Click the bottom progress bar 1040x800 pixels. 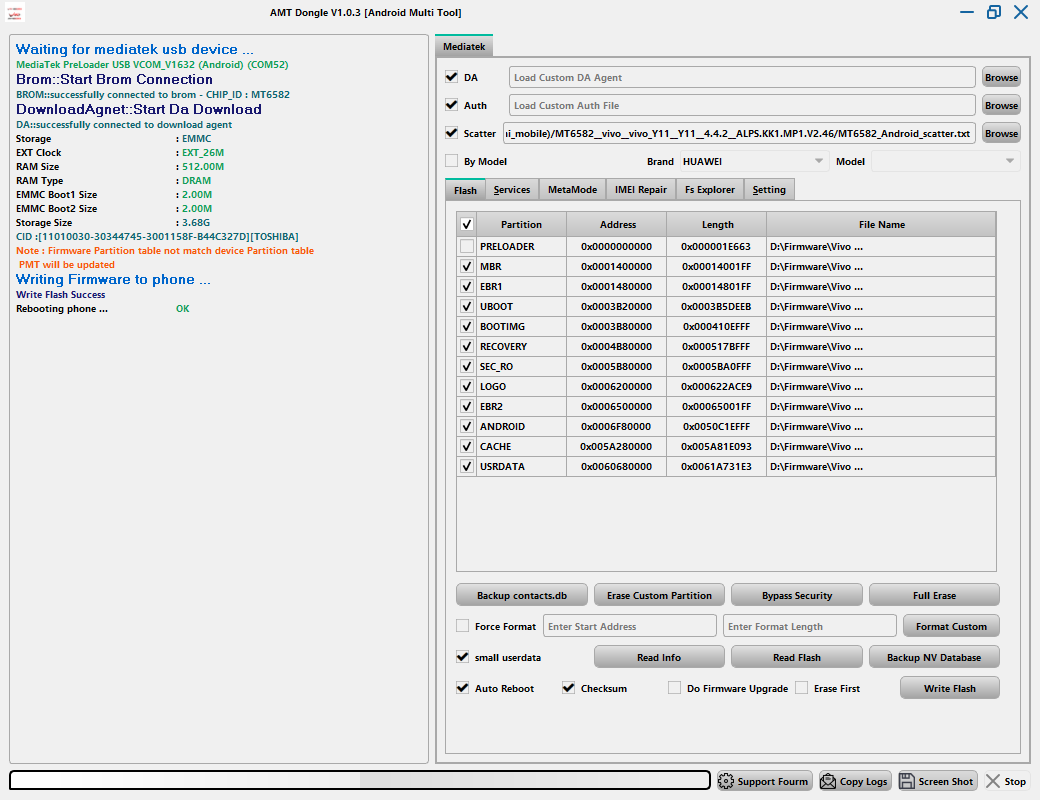(360, 780)
